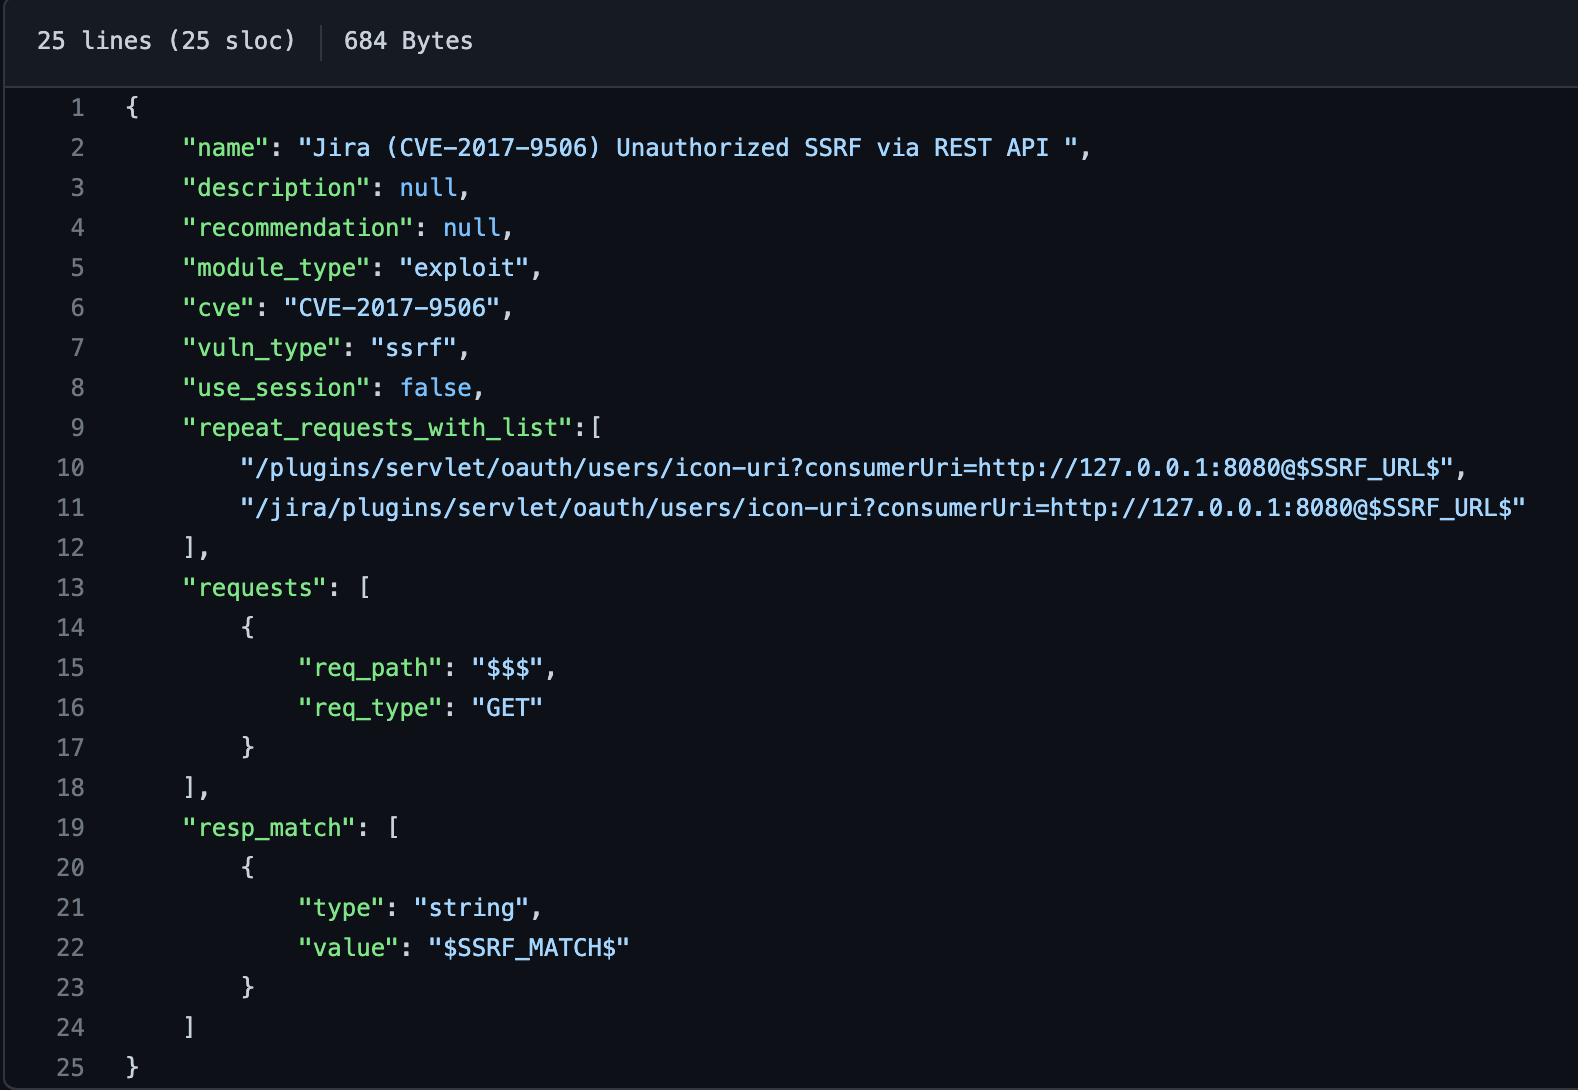Image resolution: width=1578 pixels, height=1090 pixels.
Task: Click line number 10
Action: (70, 468)
